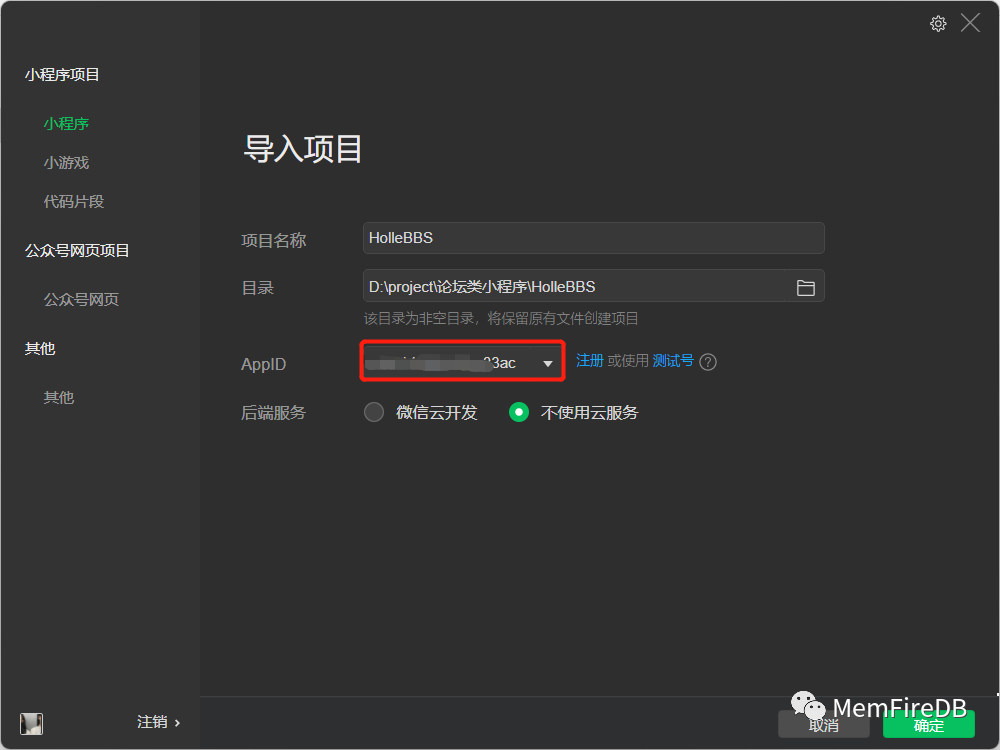
Task: Focus the 项目名称 field with HolleBBS
Action: [x=593, y=238]
